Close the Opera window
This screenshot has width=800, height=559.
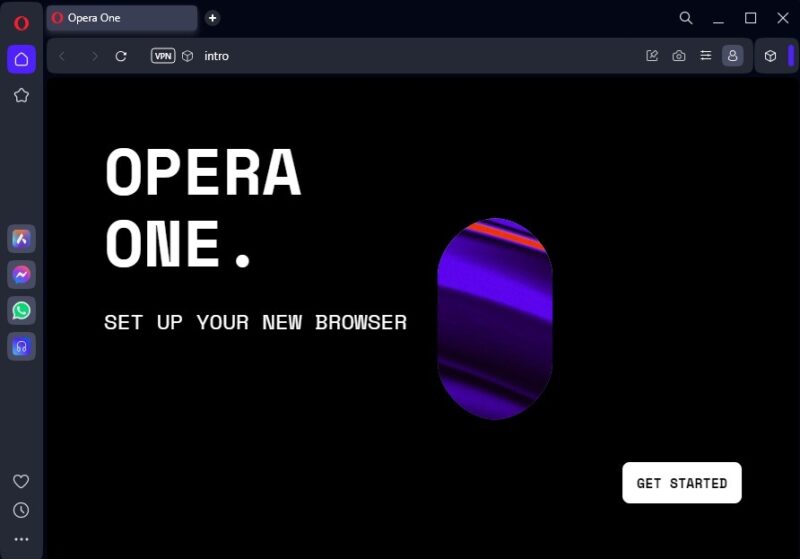pyautogui.click(x=783, y=18)
